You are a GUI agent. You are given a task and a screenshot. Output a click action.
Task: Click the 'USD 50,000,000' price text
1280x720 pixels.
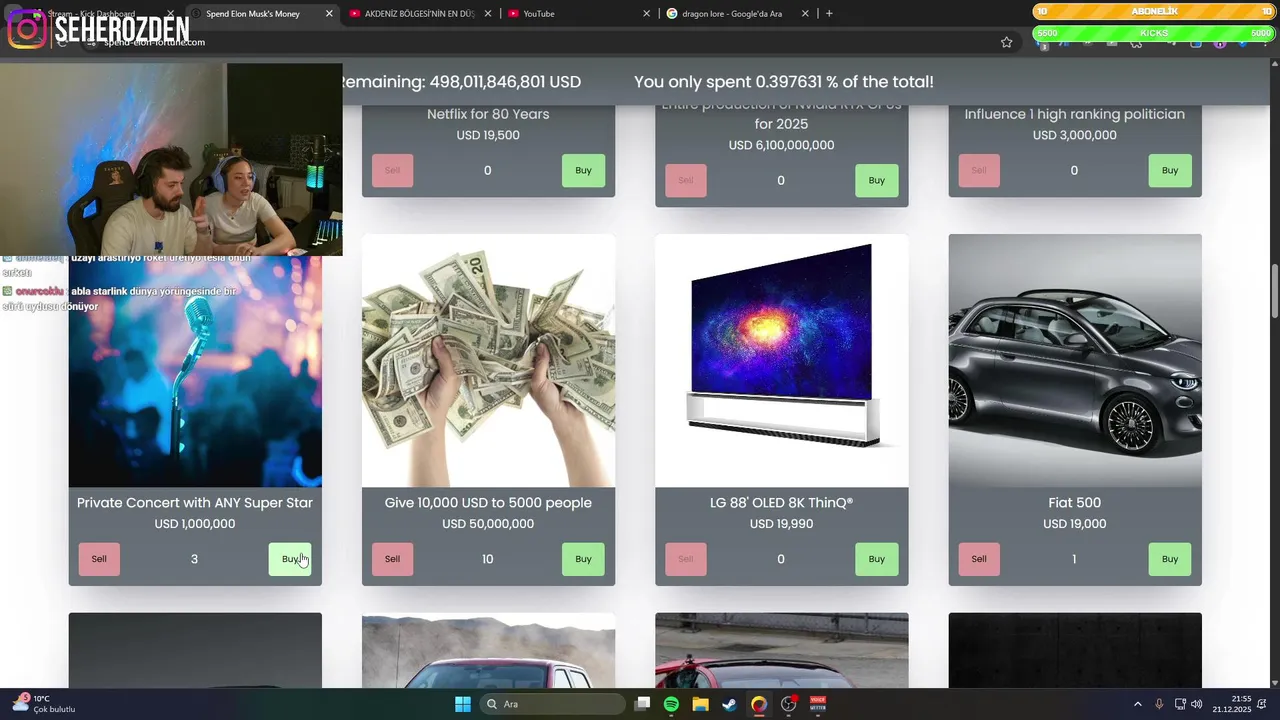point(488,524)
